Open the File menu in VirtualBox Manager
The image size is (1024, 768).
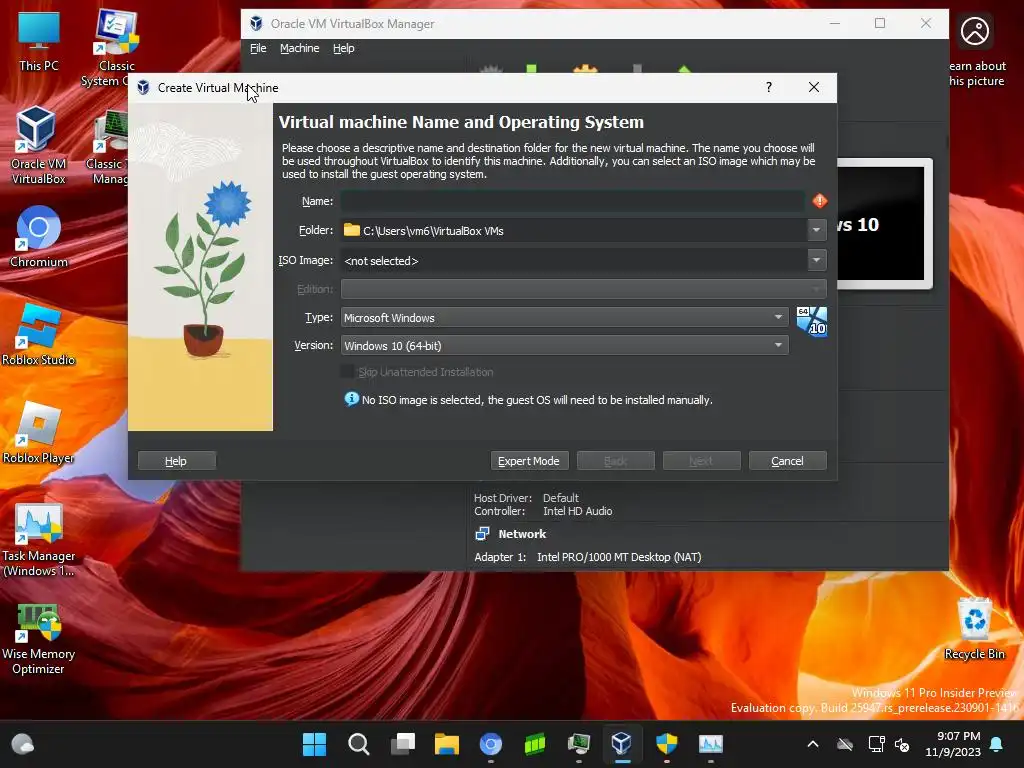[x=258, y=48]
